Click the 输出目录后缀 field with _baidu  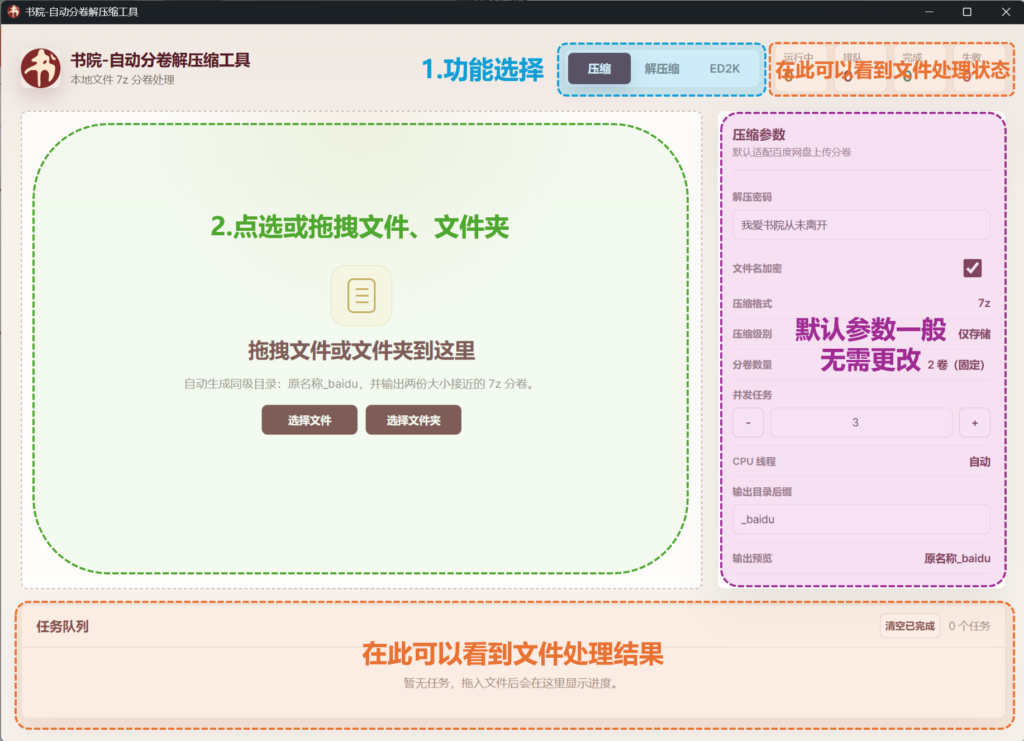[x=861, y=519]
